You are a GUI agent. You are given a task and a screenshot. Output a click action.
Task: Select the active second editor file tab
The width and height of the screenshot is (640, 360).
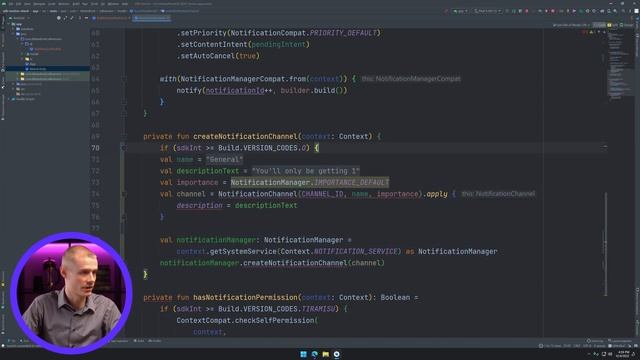[x=152, y=18]
